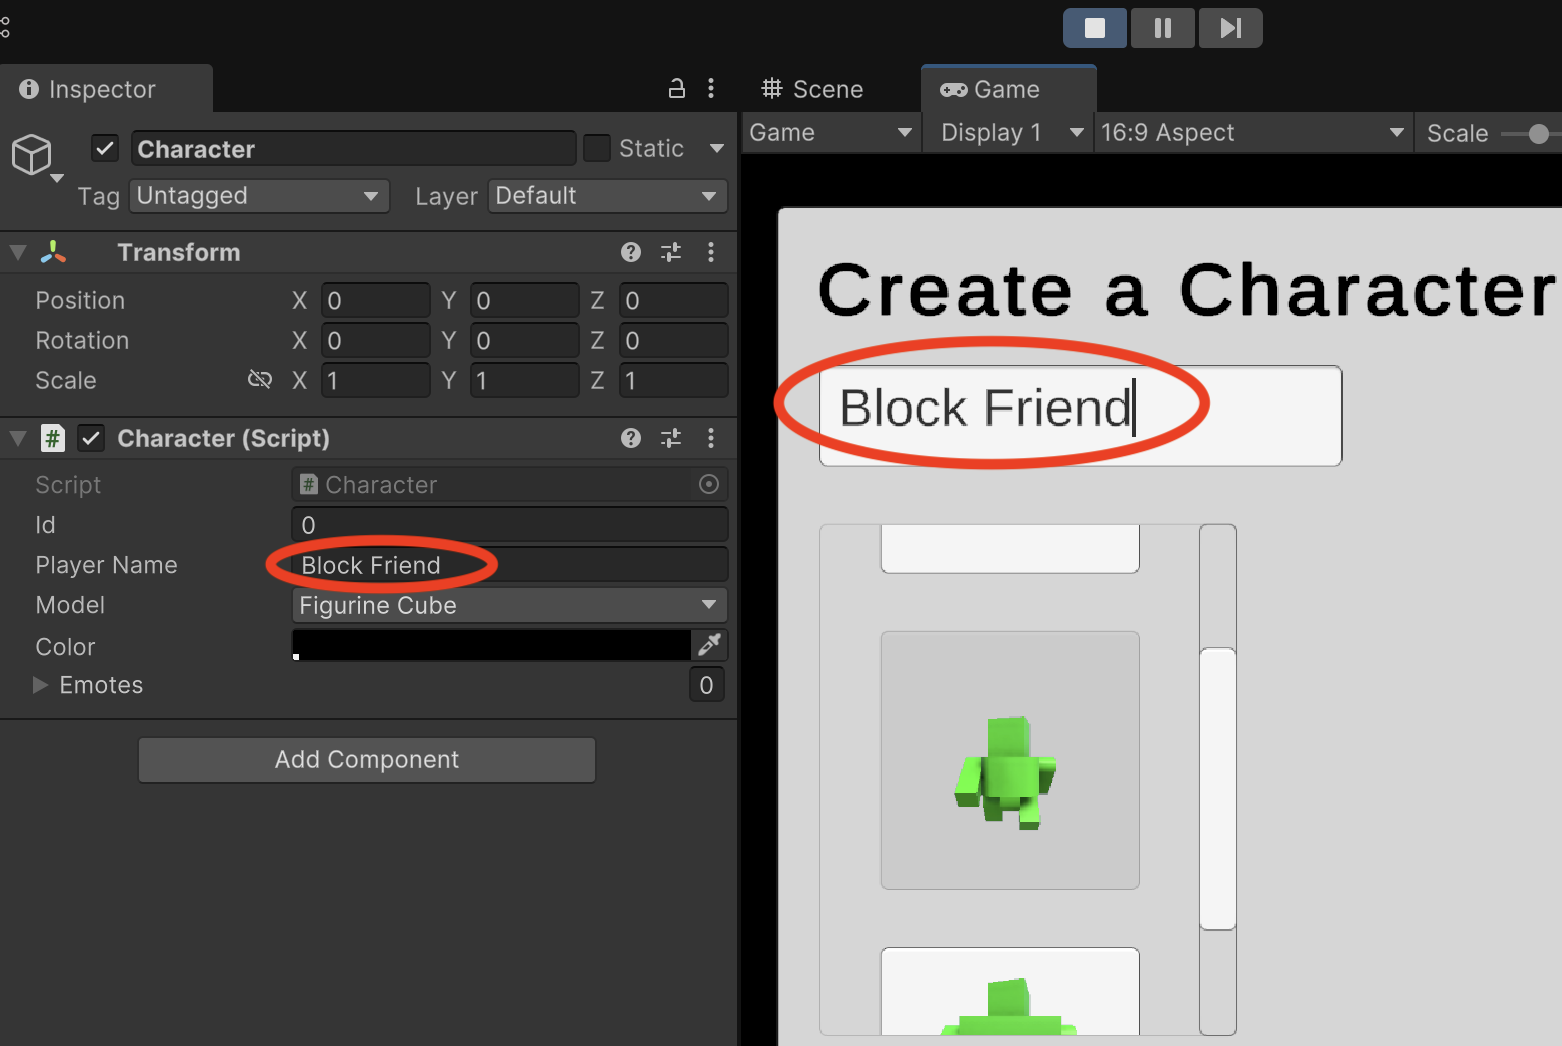Enable the Static checkbox

tap(597, 149)
